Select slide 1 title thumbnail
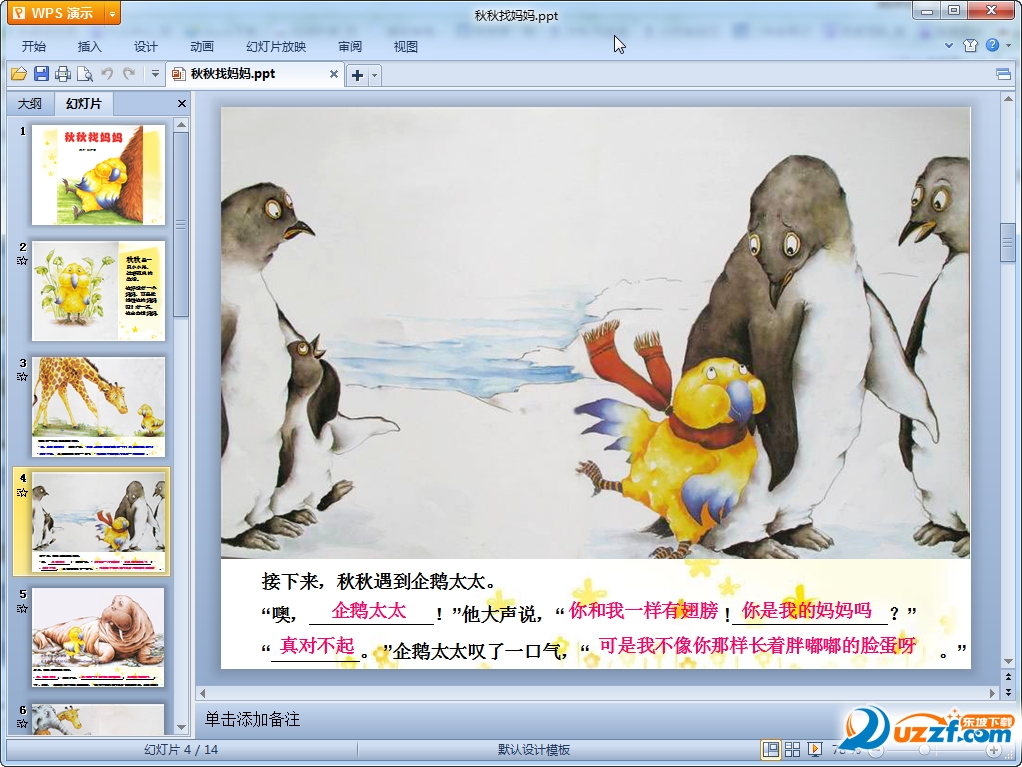1022x767 pixels. (98, 175)
